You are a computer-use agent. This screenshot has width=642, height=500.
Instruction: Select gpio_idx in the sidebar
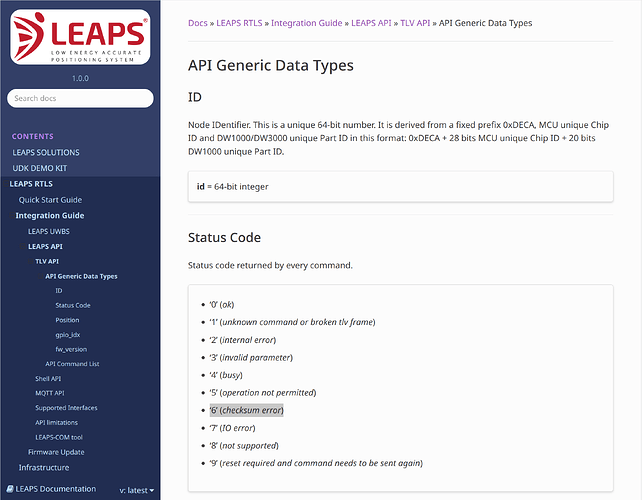pyautogui.click(x=69, y=334)
